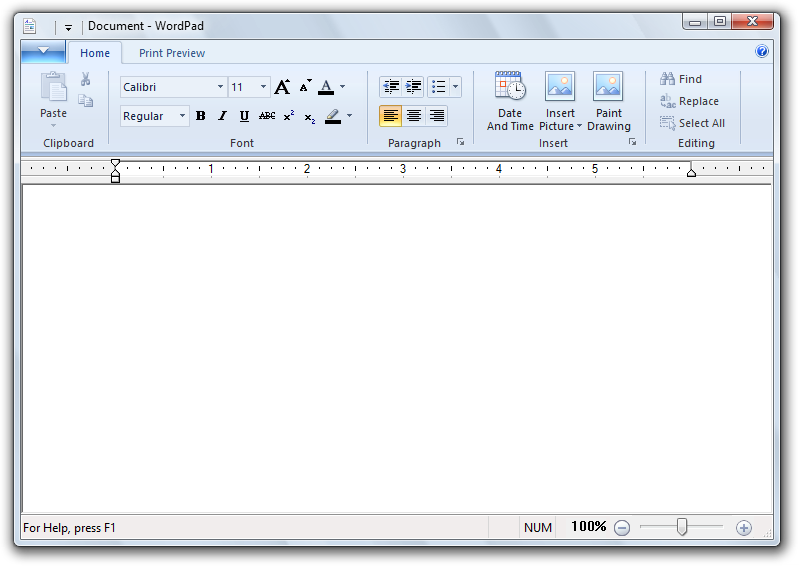Image resolution: width=800 pixels, height=566 pixels.
Task: Click the 100% zoom level text
Action: (588, 526)
